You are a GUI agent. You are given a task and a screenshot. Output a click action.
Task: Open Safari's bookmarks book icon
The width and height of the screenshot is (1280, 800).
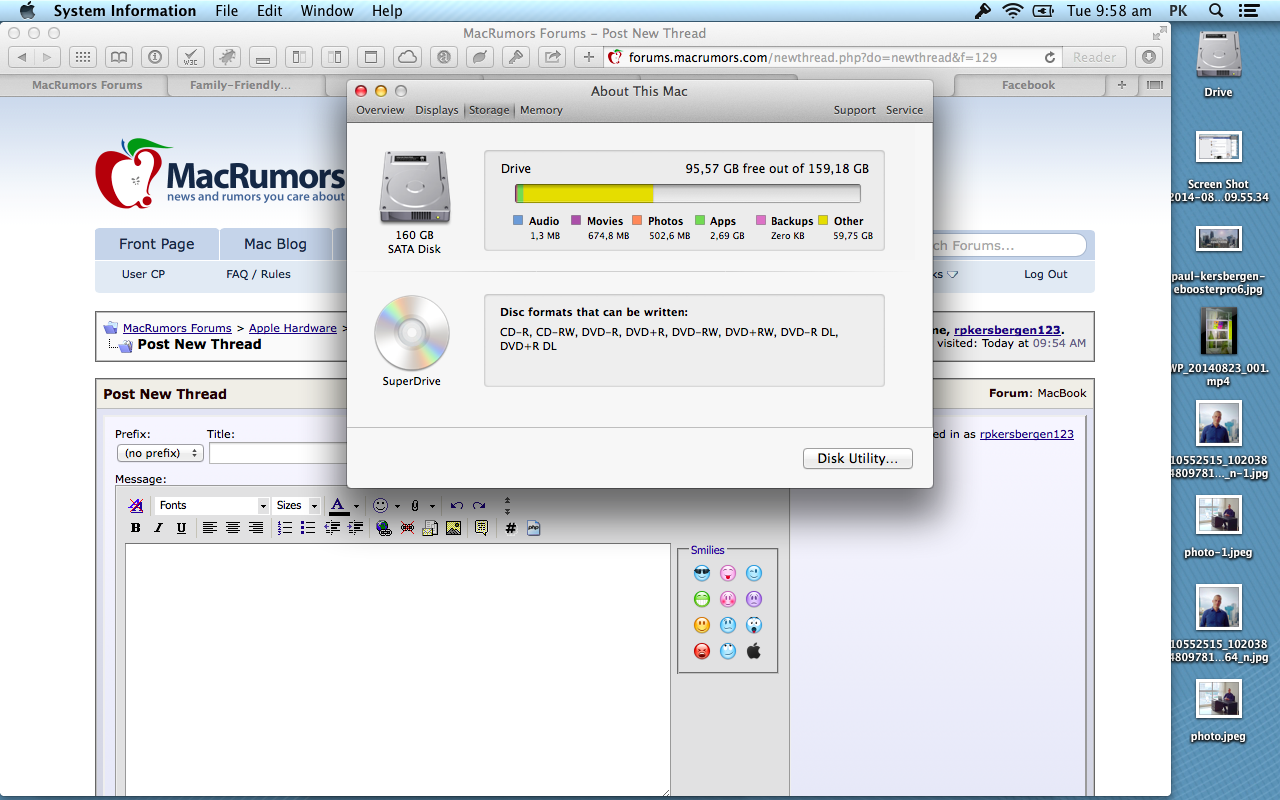pos(118,57)
